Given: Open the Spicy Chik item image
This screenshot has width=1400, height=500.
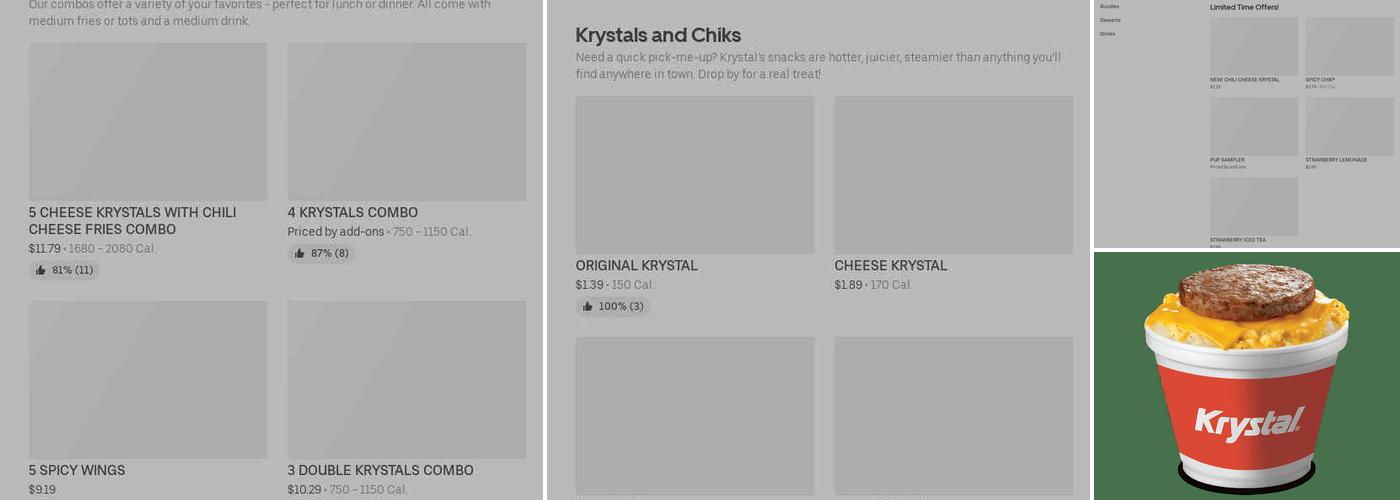Looking at the screenshot, I should (1349, 46).
